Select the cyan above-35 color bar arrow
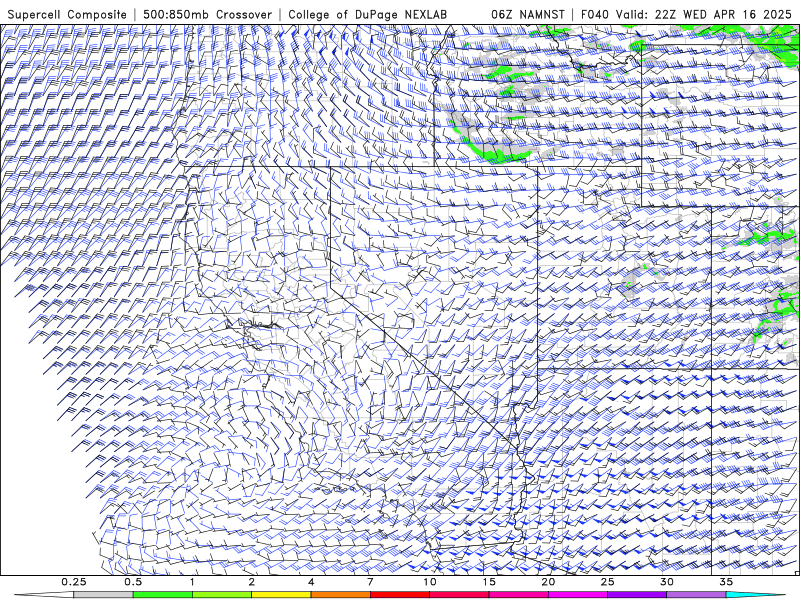The width and height of the screenshot is (800, 600). coord(755,595)
